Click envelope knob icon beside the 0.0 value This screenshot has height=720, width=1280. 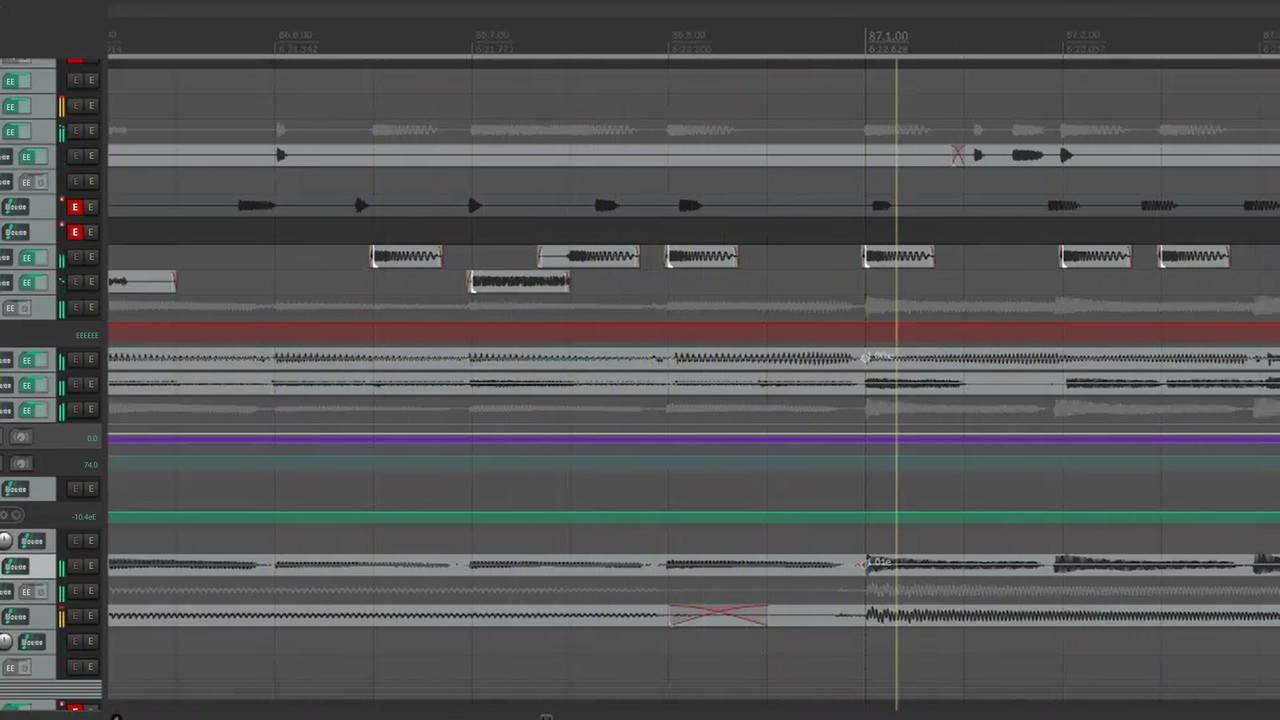20,437
